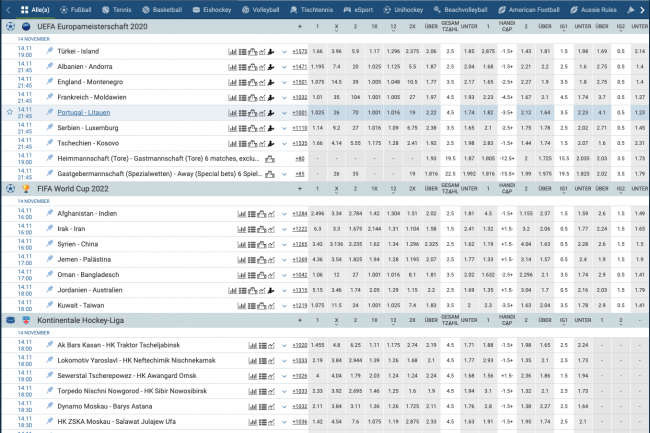Viewport: 650px width, 433px height.
Task: Pin the Türkei - Island match
Action: tap(49, 49)
